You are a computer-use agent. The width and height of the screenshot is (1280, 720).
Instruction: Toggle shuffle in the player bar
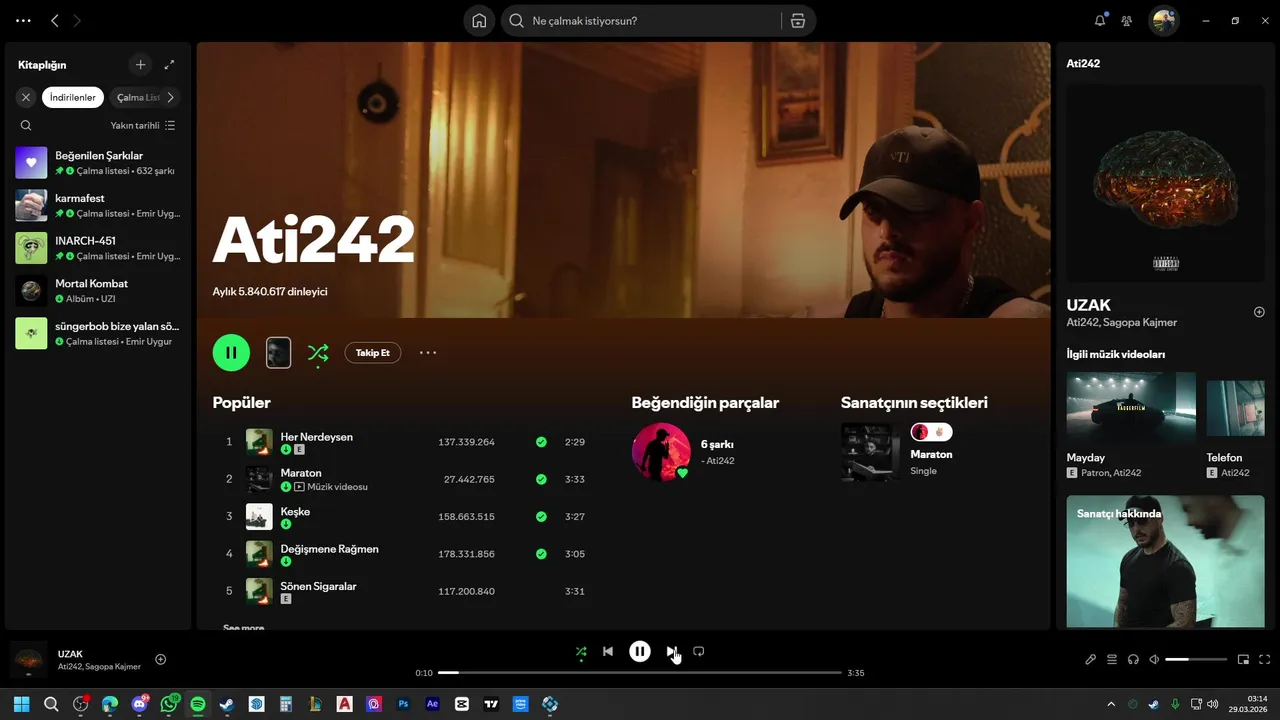pos(581,651)
